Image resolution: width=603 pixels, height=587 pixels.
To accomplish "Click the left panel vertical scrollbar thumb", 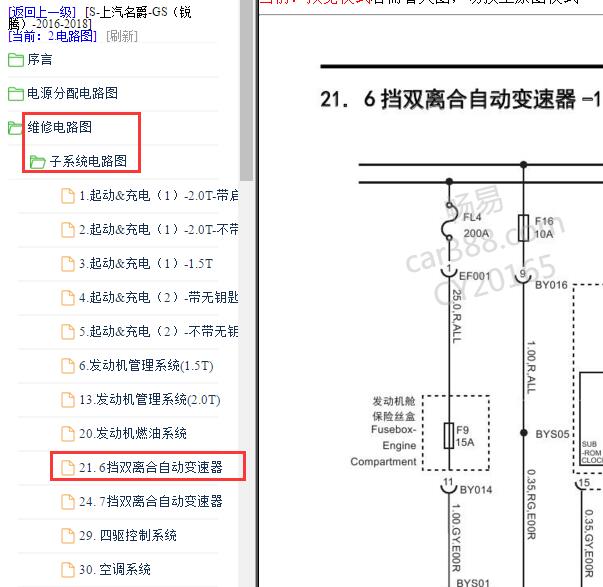I will pos(246,90).
